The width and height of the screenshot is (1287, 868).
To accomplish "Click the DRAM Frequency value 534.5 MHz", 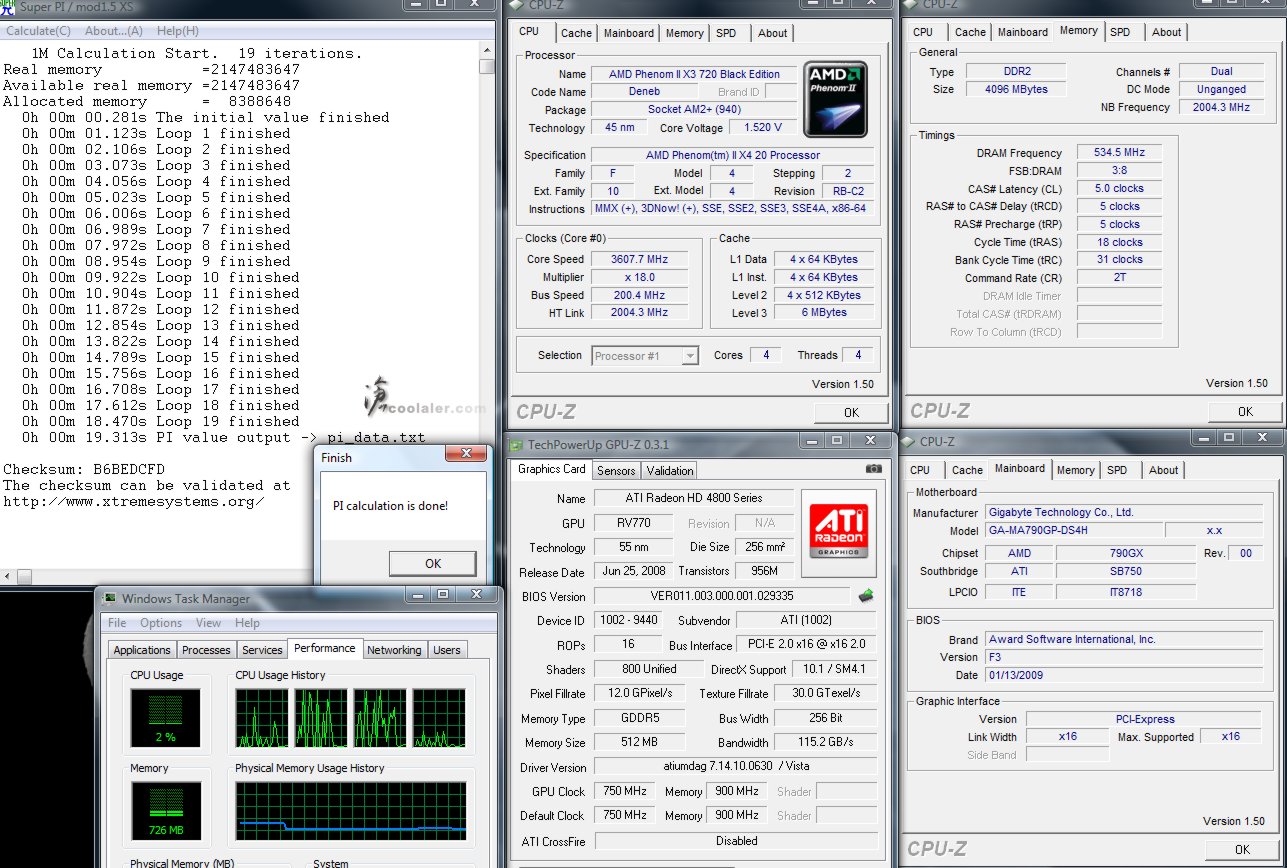I will pyautogui.click(x=1119, y=153).
